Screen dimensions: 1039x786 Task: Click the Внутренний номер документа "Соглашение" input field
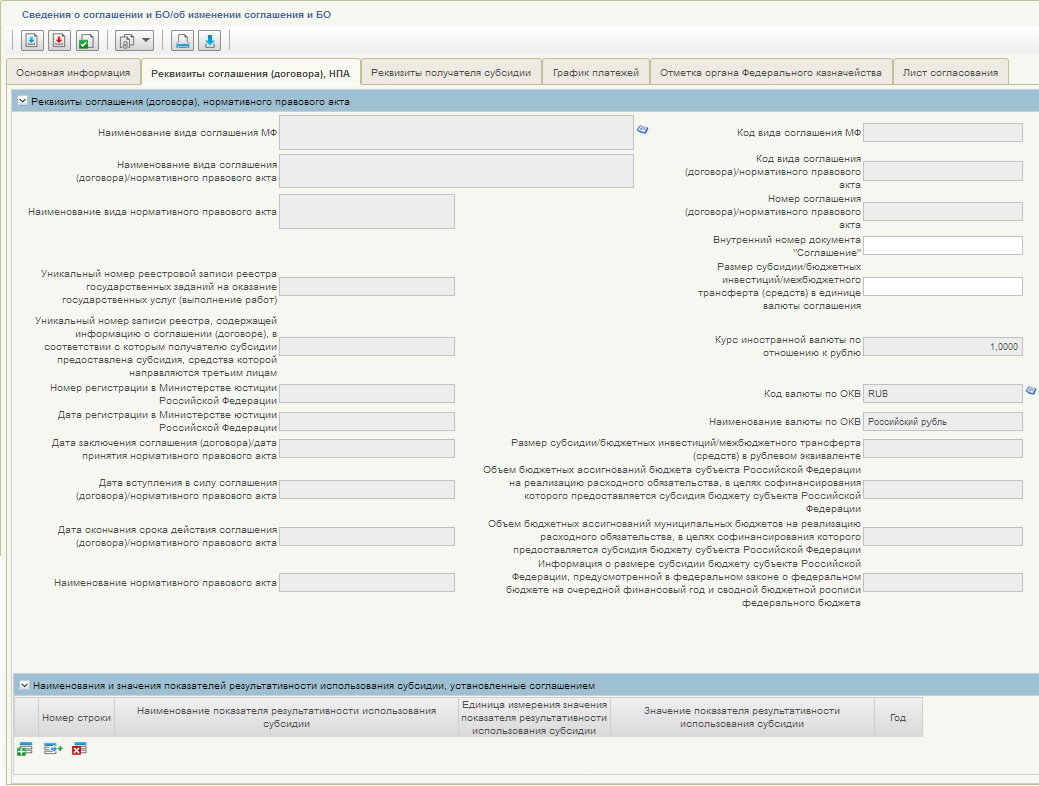point(943,246)
